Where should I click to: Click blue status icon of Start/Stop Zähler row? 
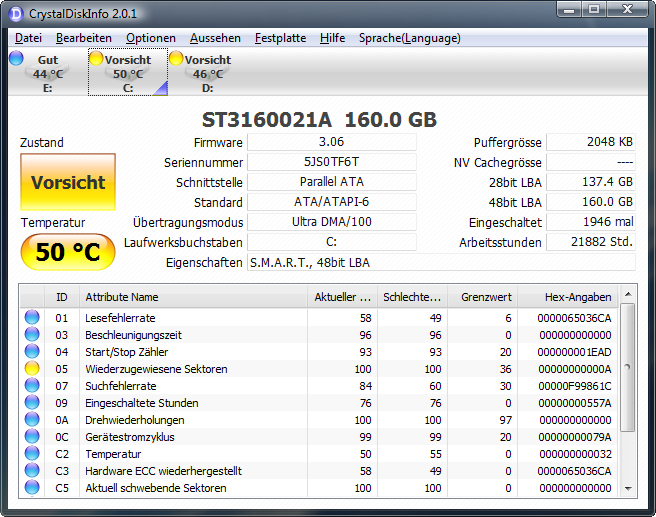32,351
